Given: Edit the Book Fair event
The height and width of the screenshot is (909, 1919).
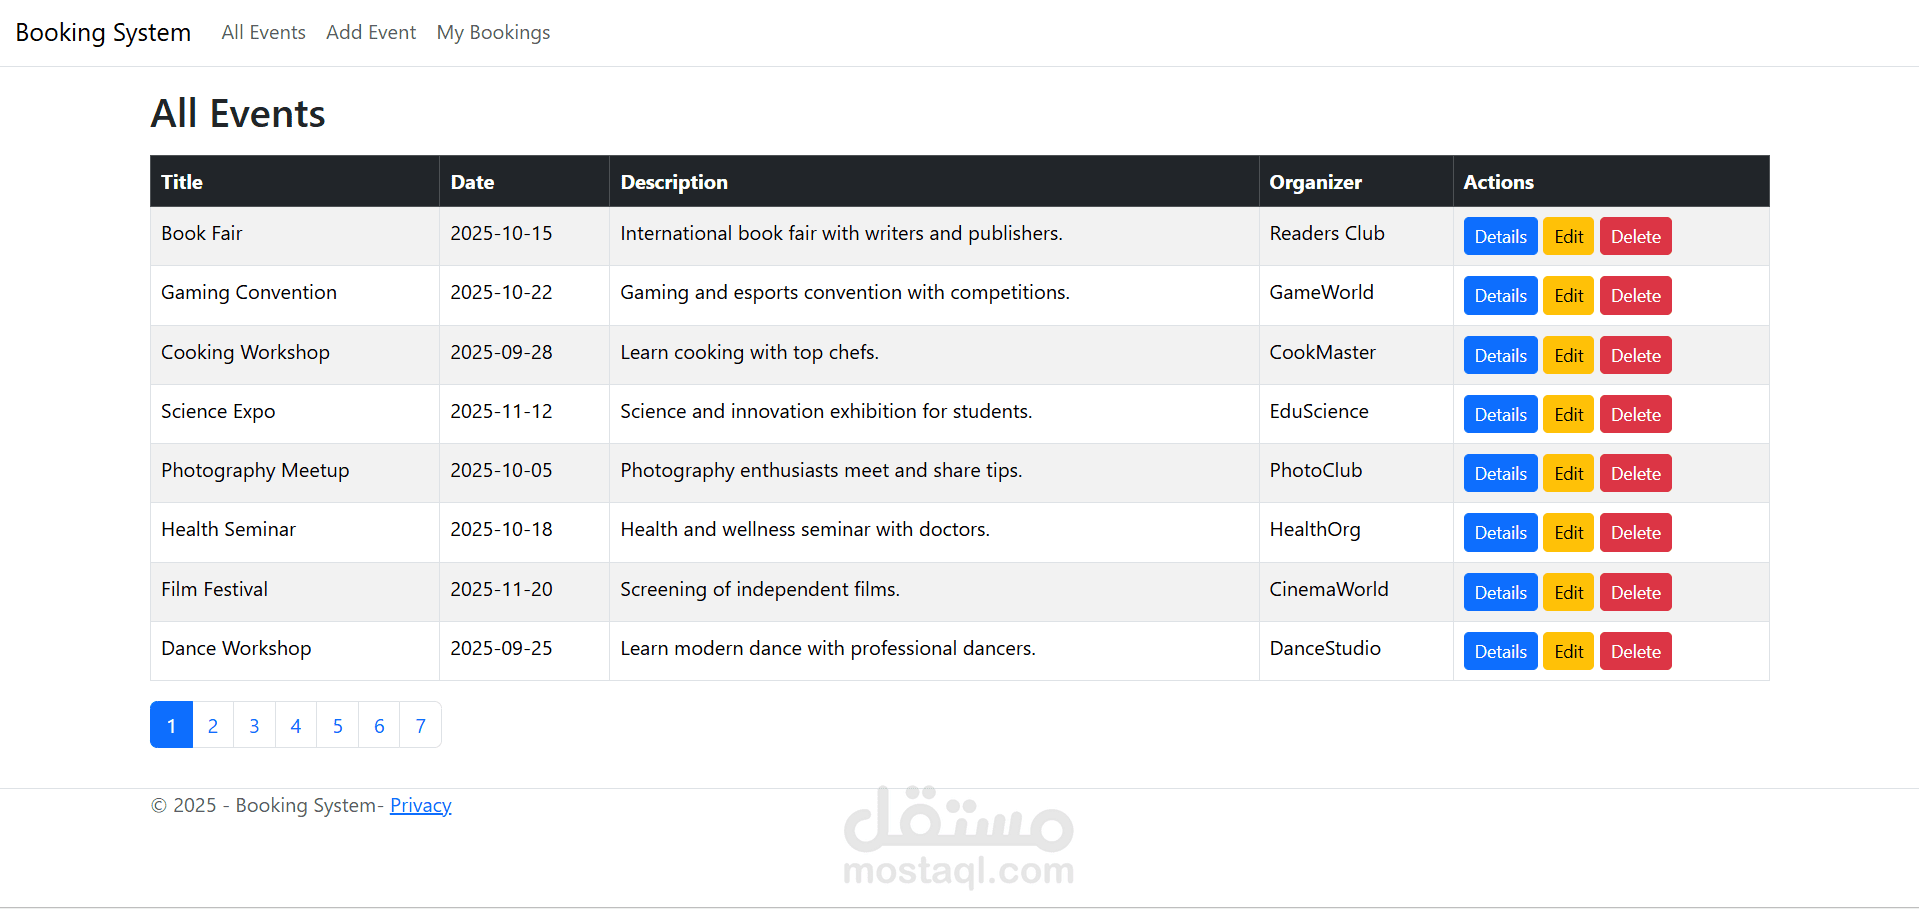Looking at the screenshot, I should [x=1568, y=237].
